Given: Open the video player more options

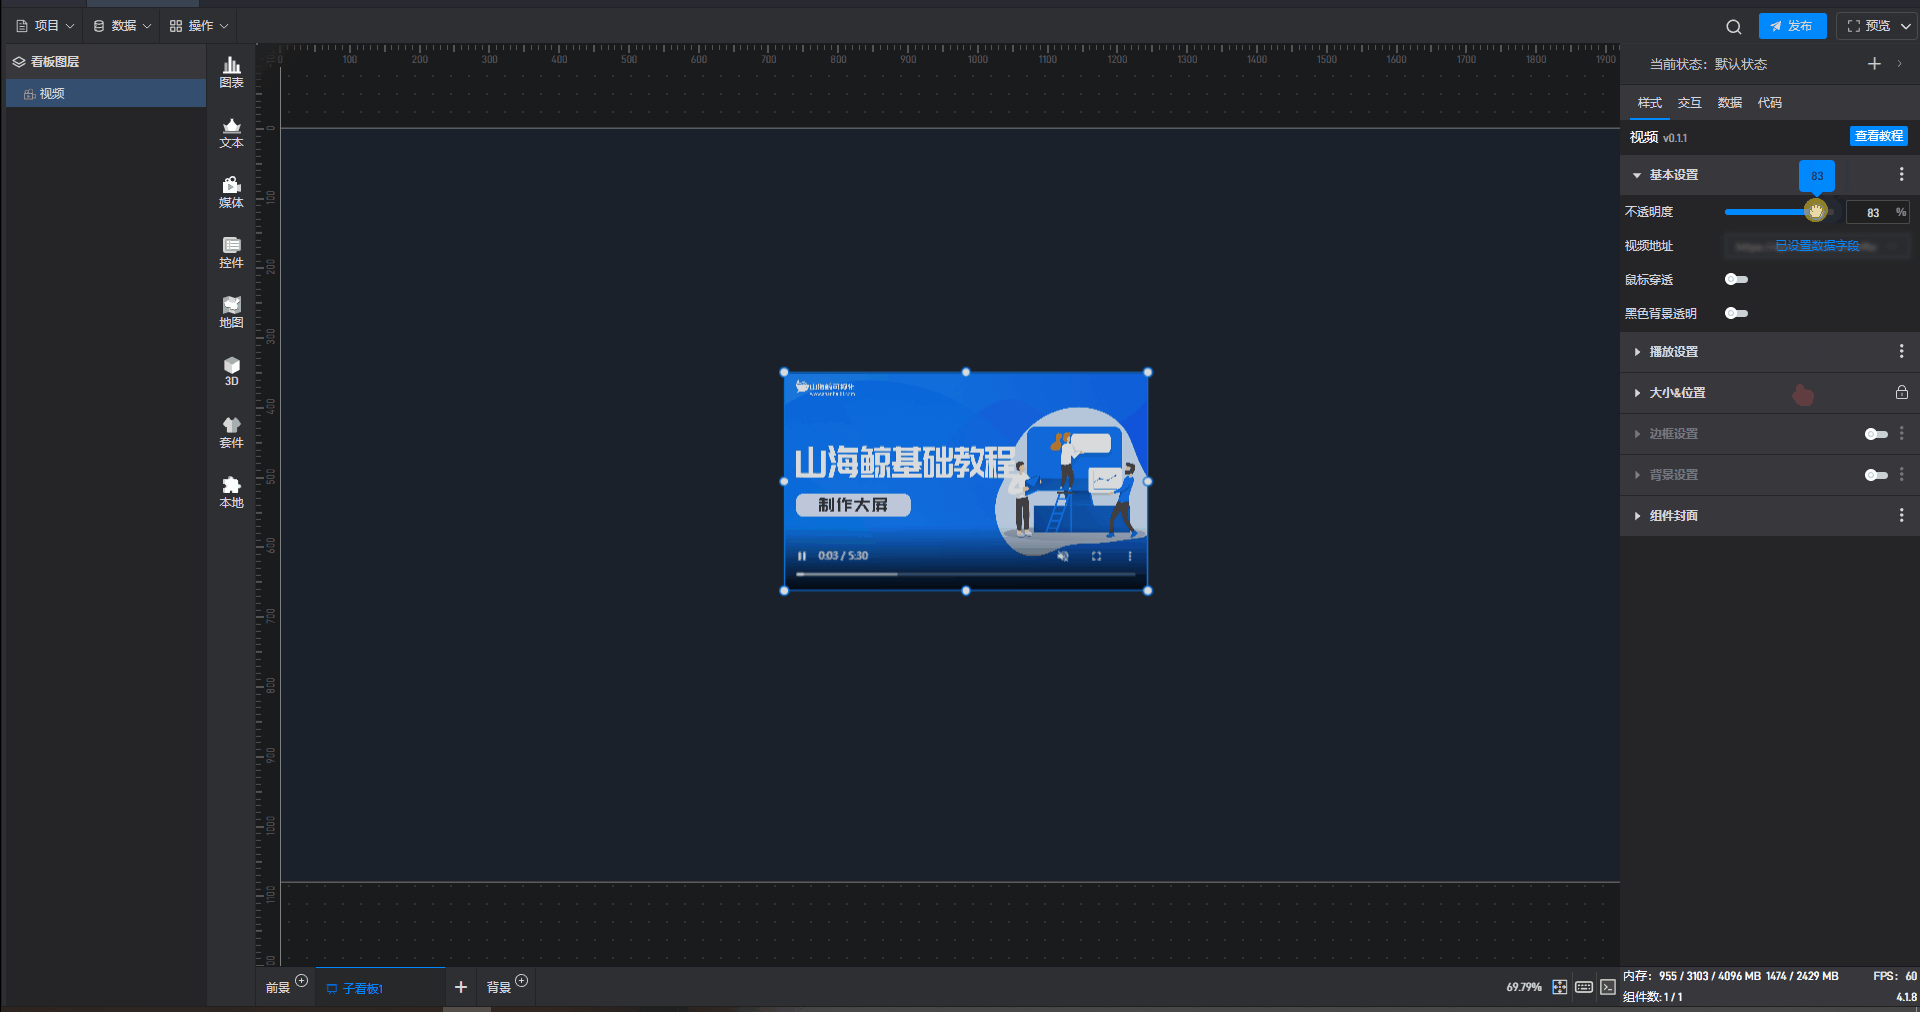Looking at the screenshot, I should tap(1130, 556).
